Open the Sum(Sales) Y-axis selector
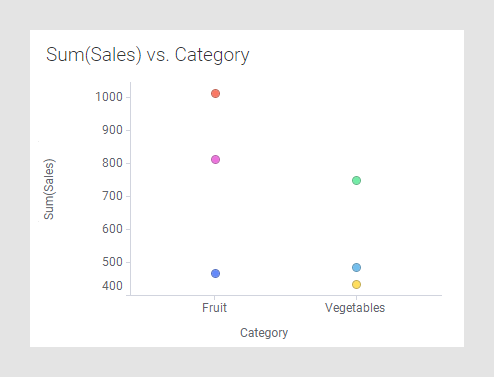 49,189
